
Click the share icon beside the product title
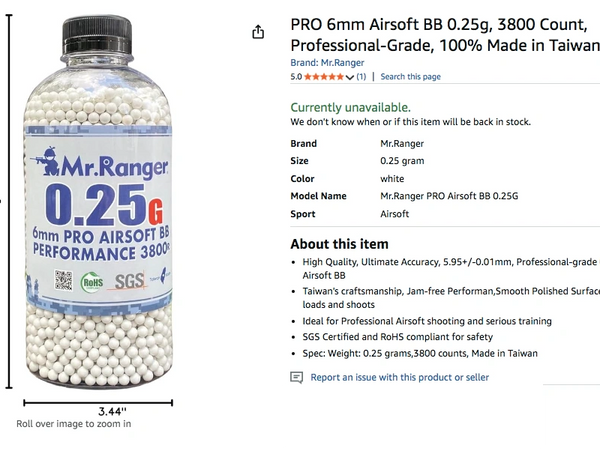(x=258, y=32)
